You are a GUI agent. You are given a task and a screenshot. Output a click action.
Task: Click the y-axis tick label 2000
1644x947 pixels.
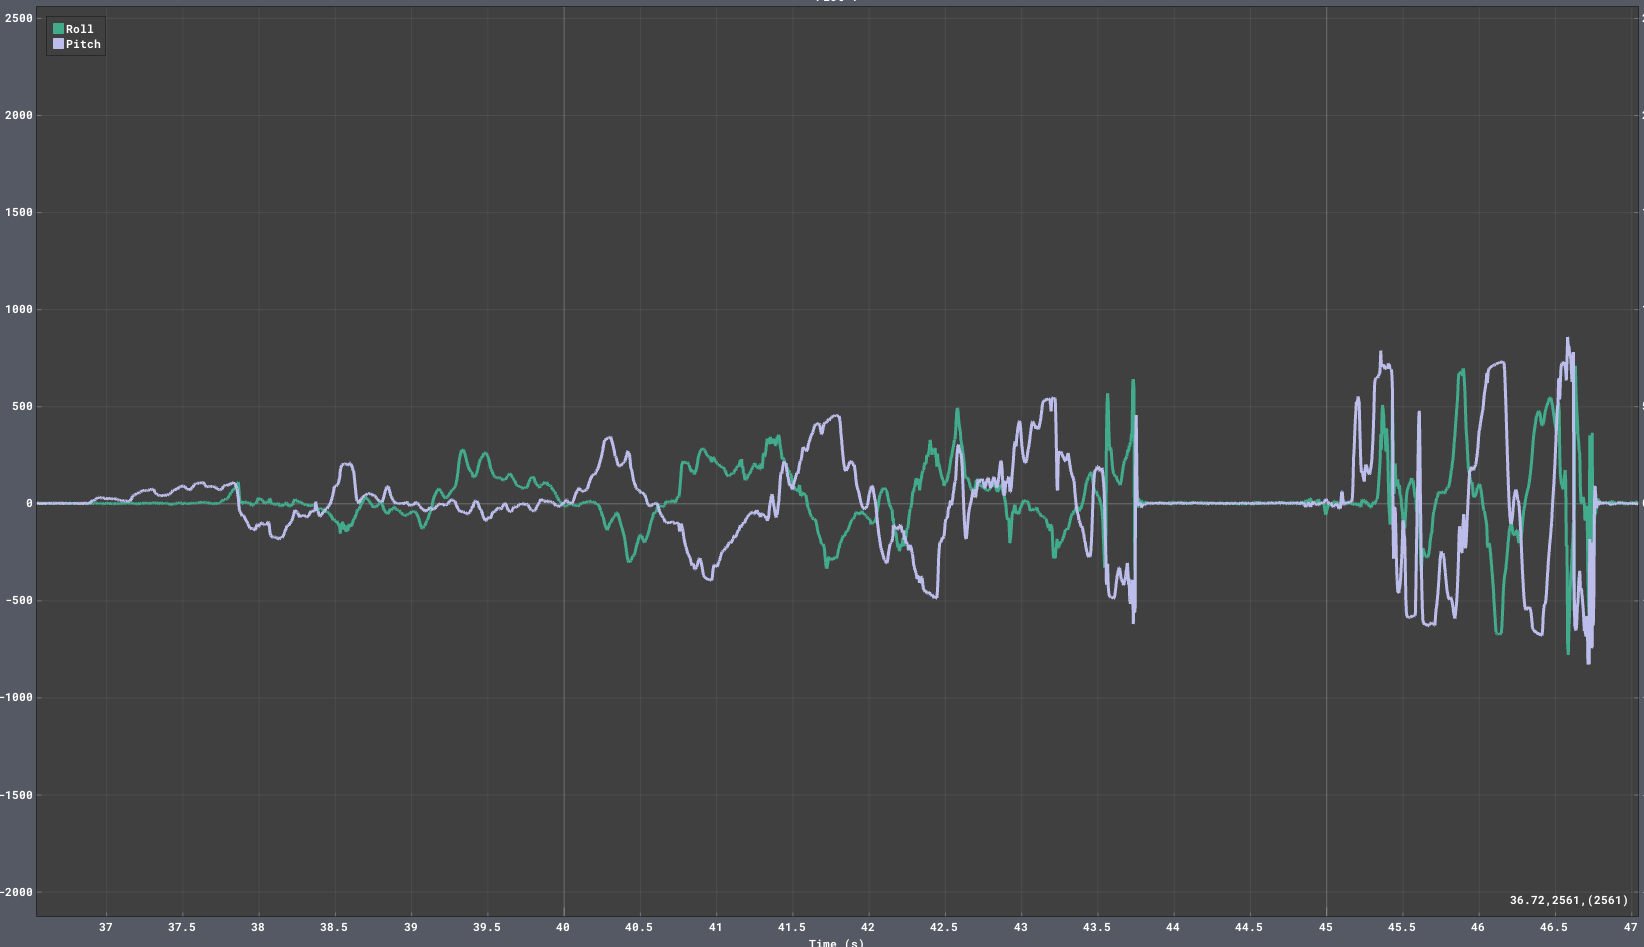[19, 115]
